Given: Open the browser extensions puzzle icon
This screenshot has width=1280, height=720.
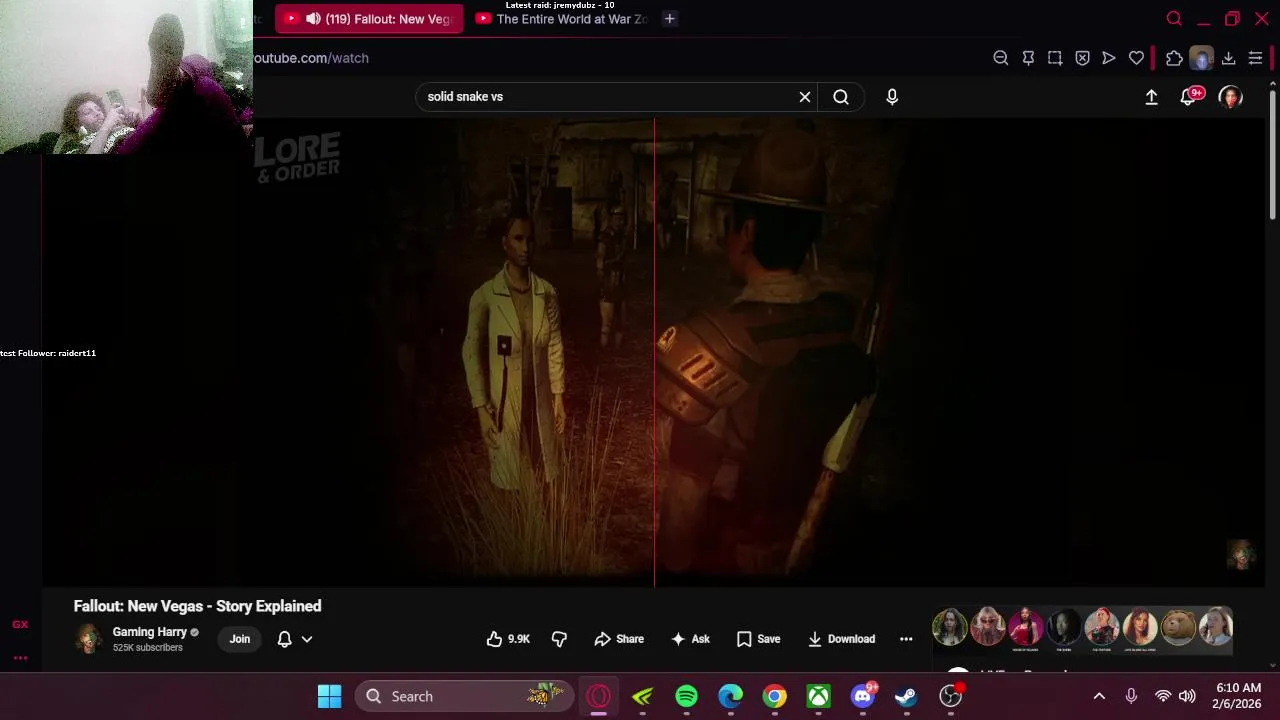Looking at the screenshot, I should (1174, 58).
